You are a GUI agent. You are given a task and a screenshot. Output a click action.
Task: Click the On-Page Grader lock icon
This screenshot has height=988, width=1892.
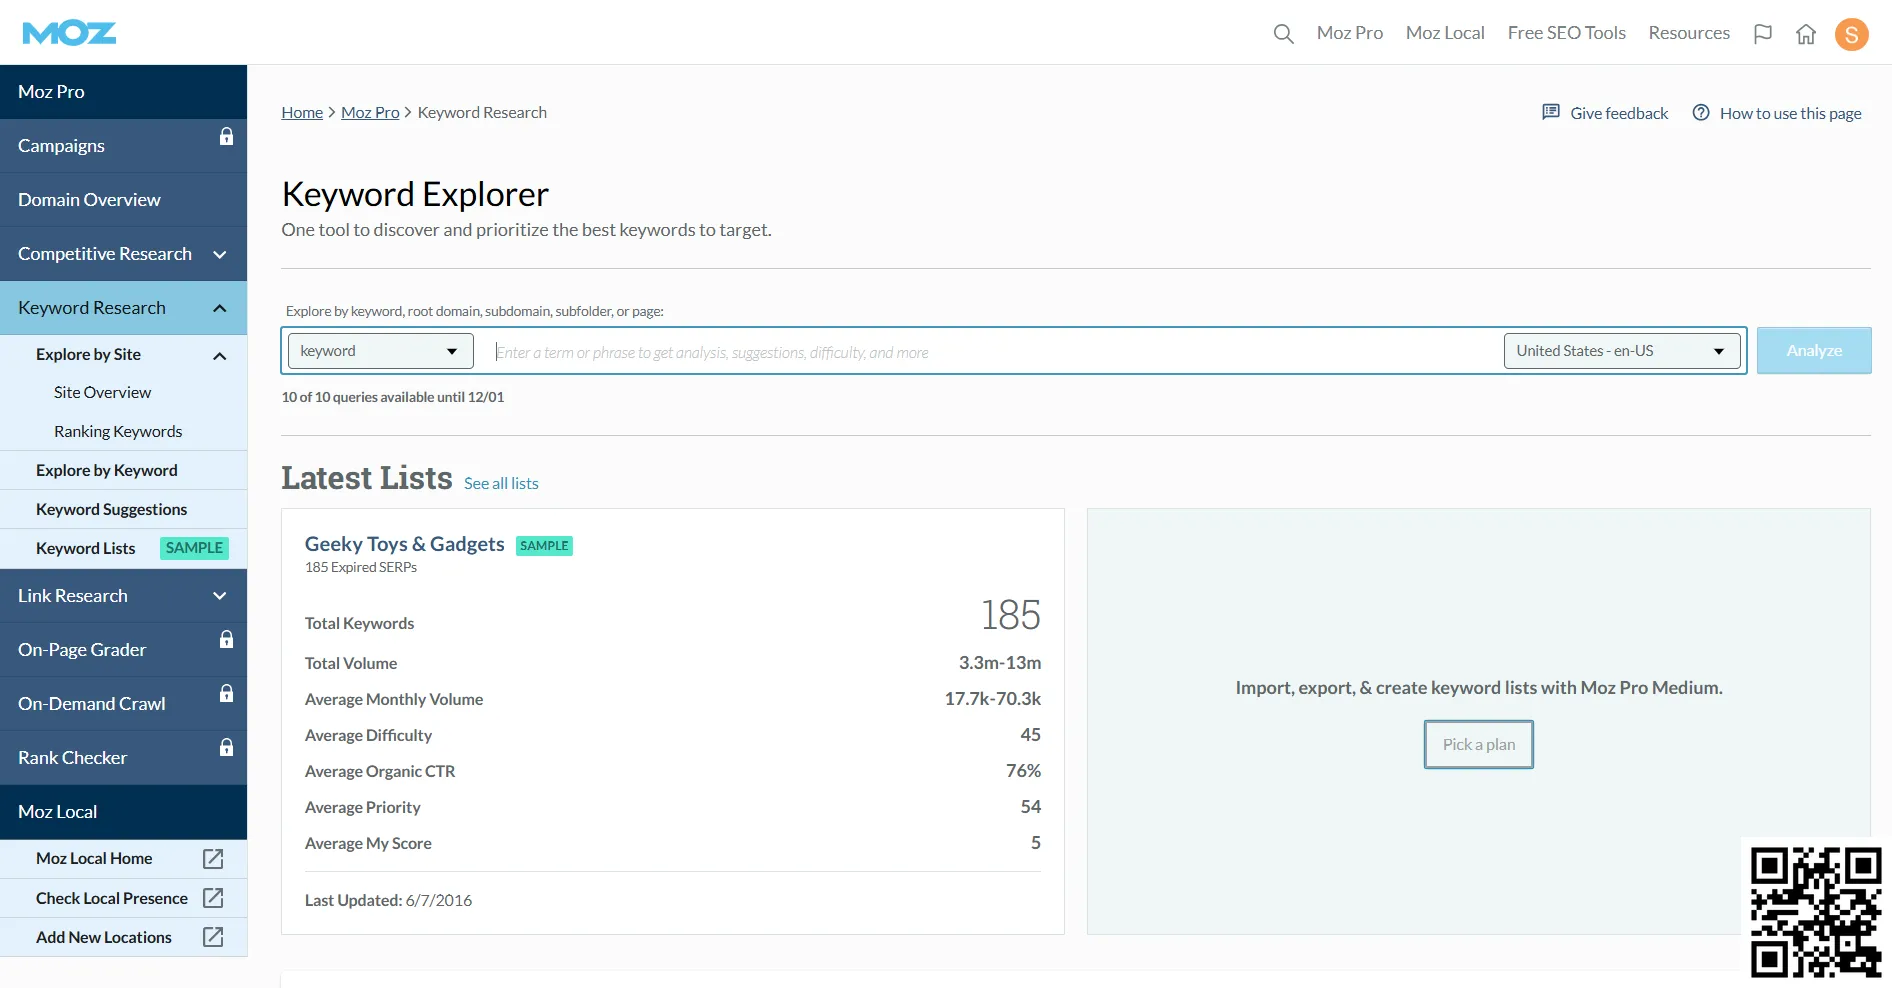[226, 639]
